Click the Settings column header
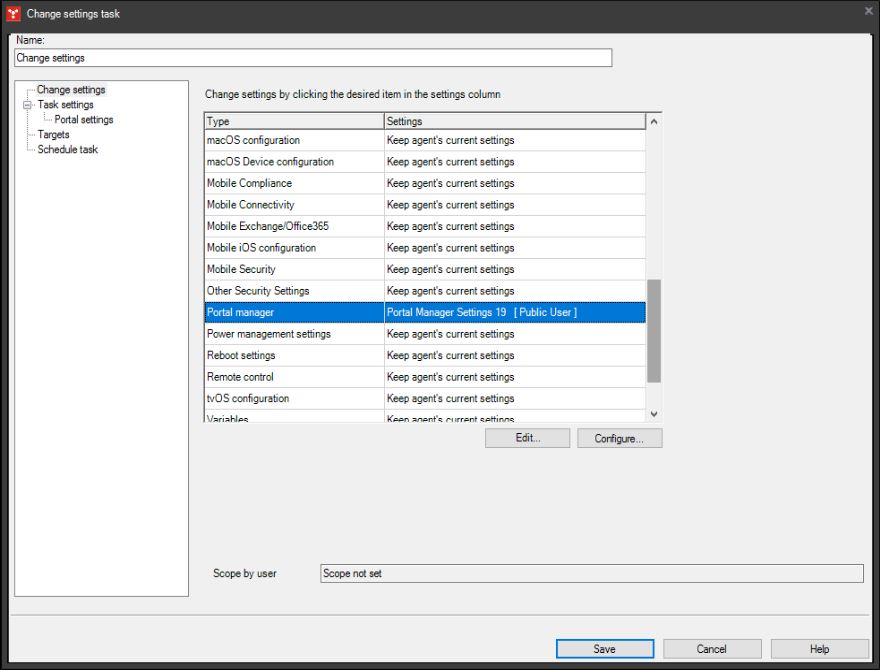 [x=514, y=121]
